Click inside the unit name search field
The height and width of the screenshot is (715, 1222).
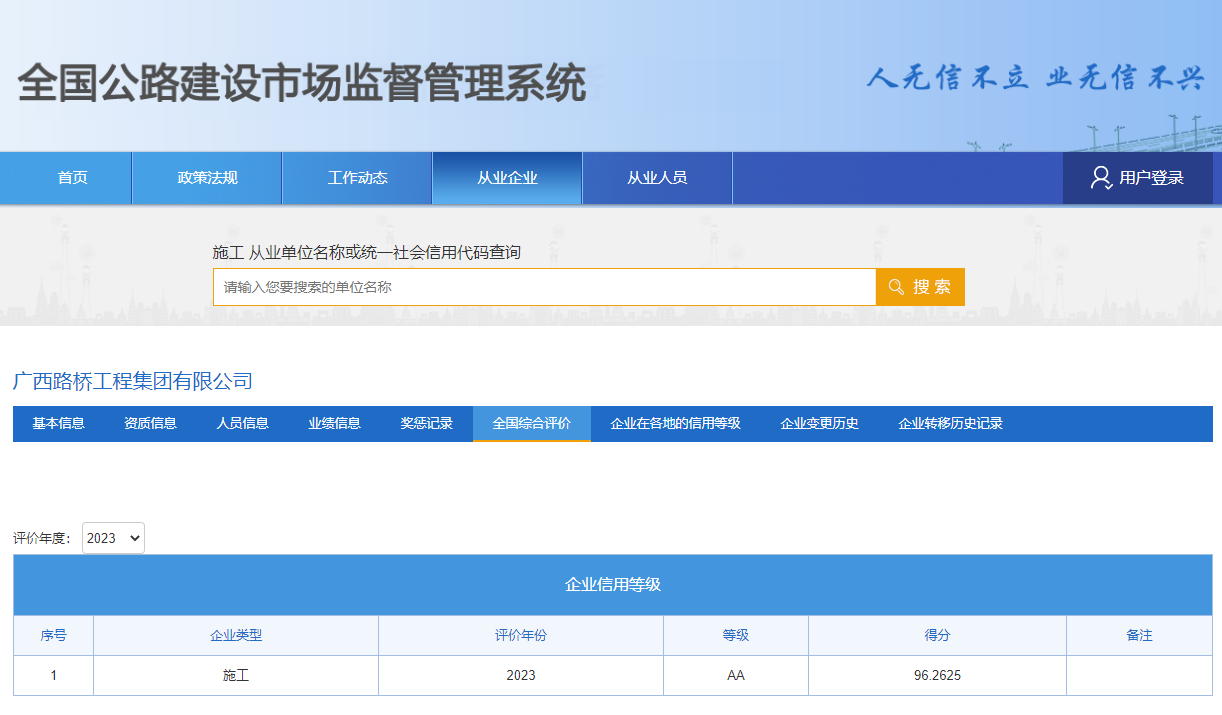pos(544,287)
